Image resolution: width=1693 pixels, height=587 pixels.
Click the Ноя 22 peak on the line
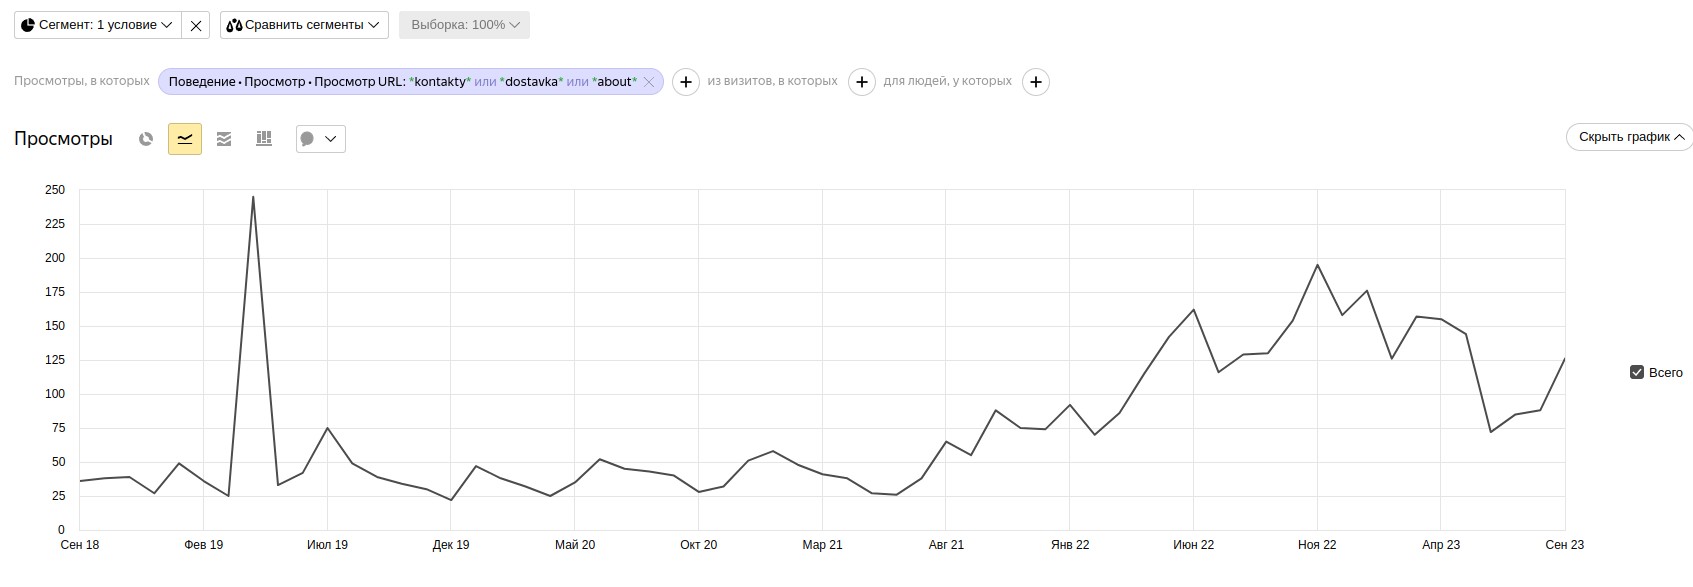1317,265
